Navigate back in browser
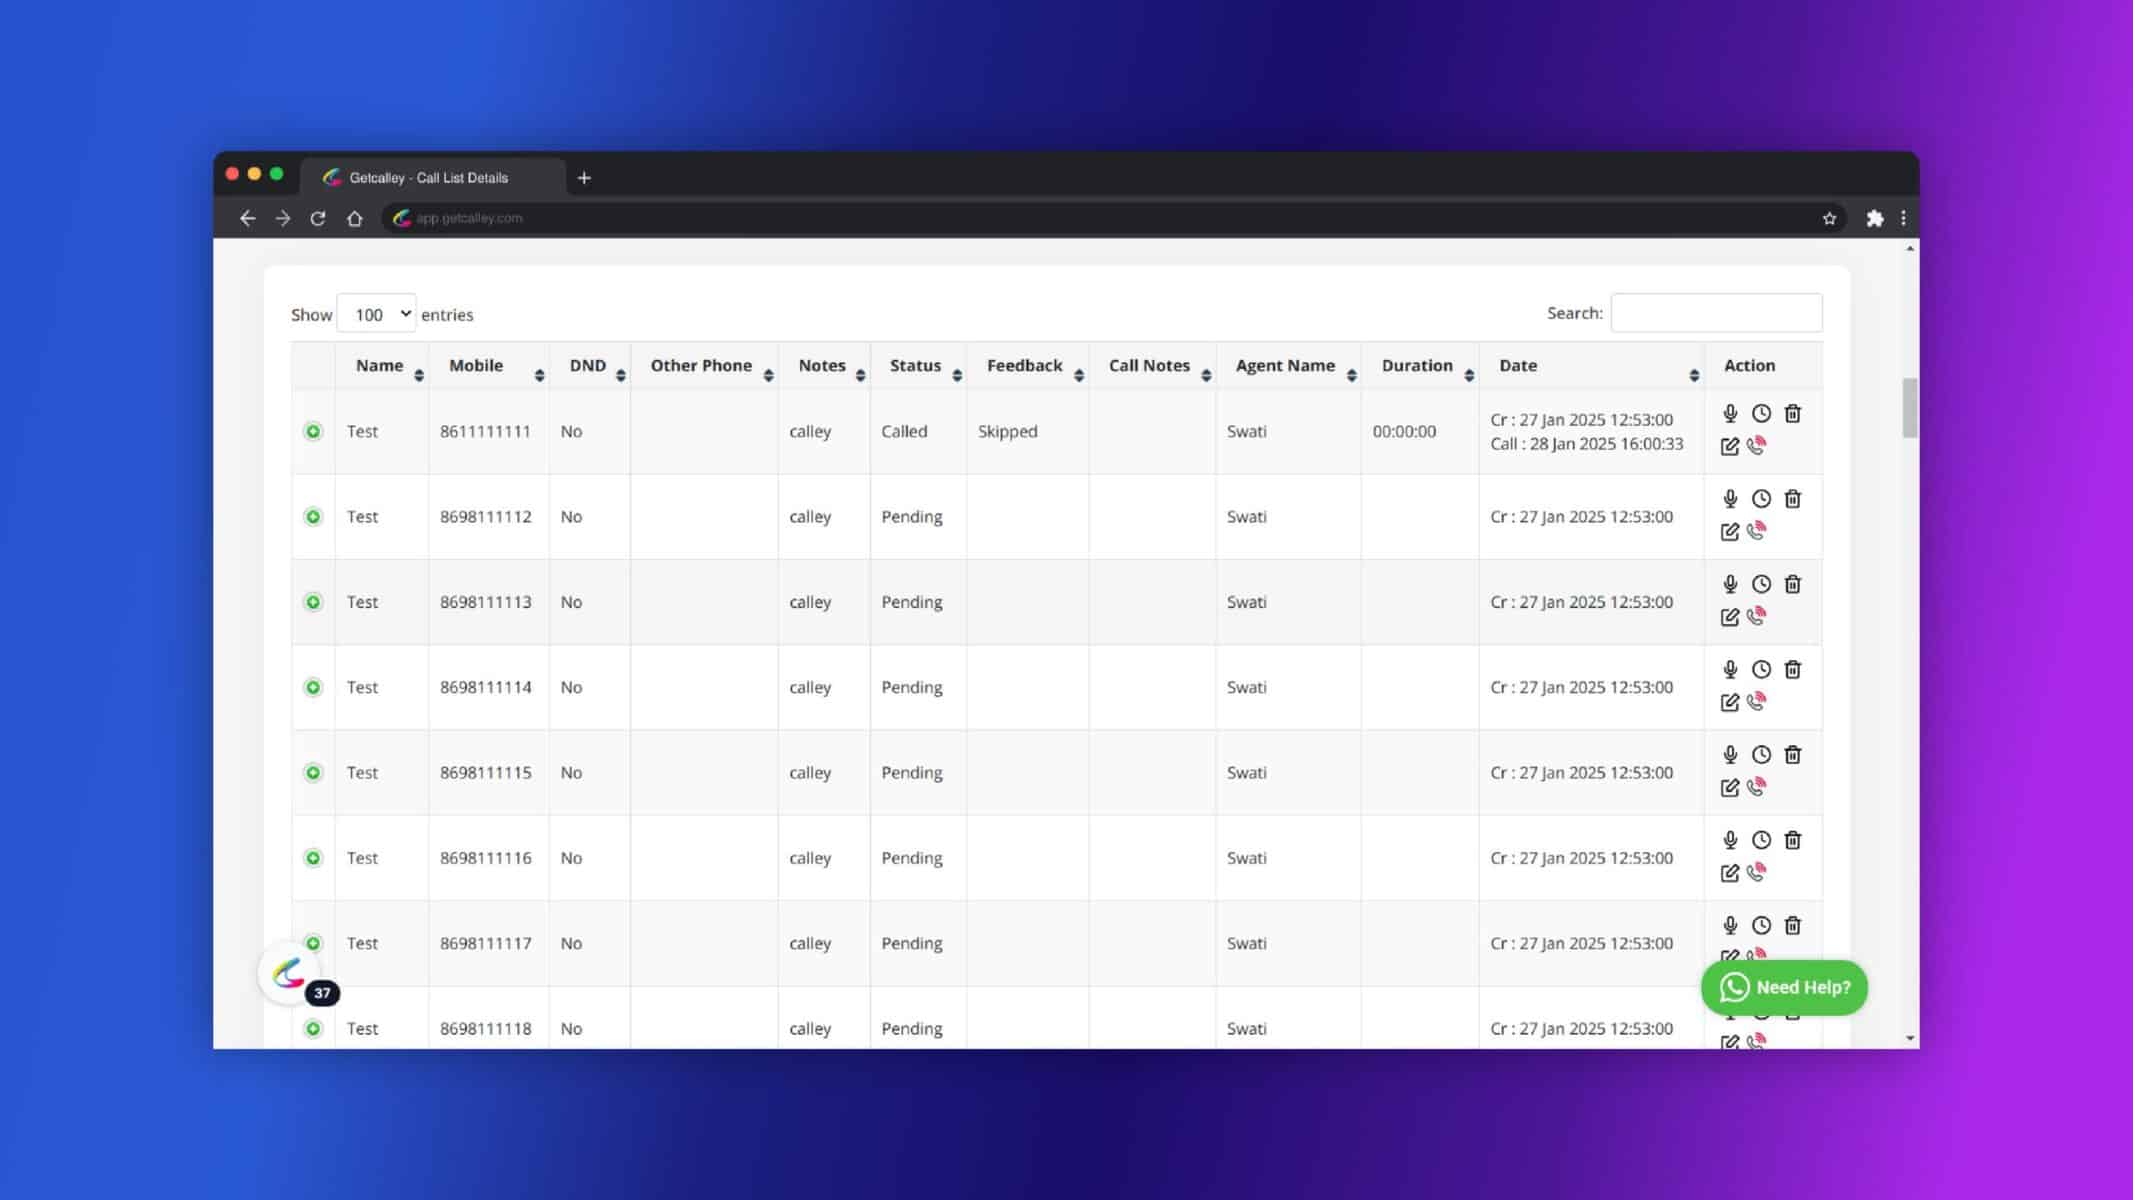The width and height of the screenshot is (2133, 1200). pos(247,218)
